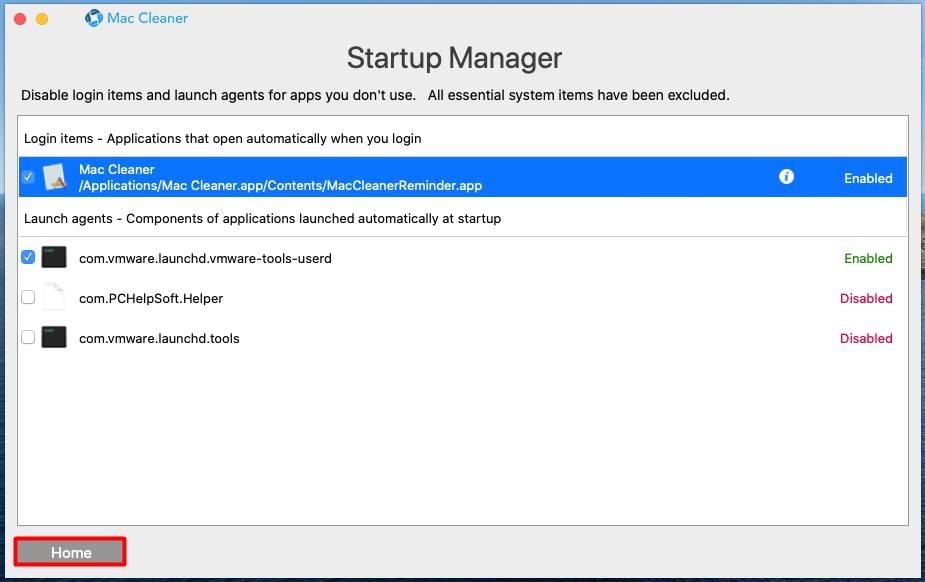Image resolution: width=925 pixels, height=582 pixels.
Task: Uncheck the Mac Cleaner login item checkbox
Action: [x=28, y=176]
